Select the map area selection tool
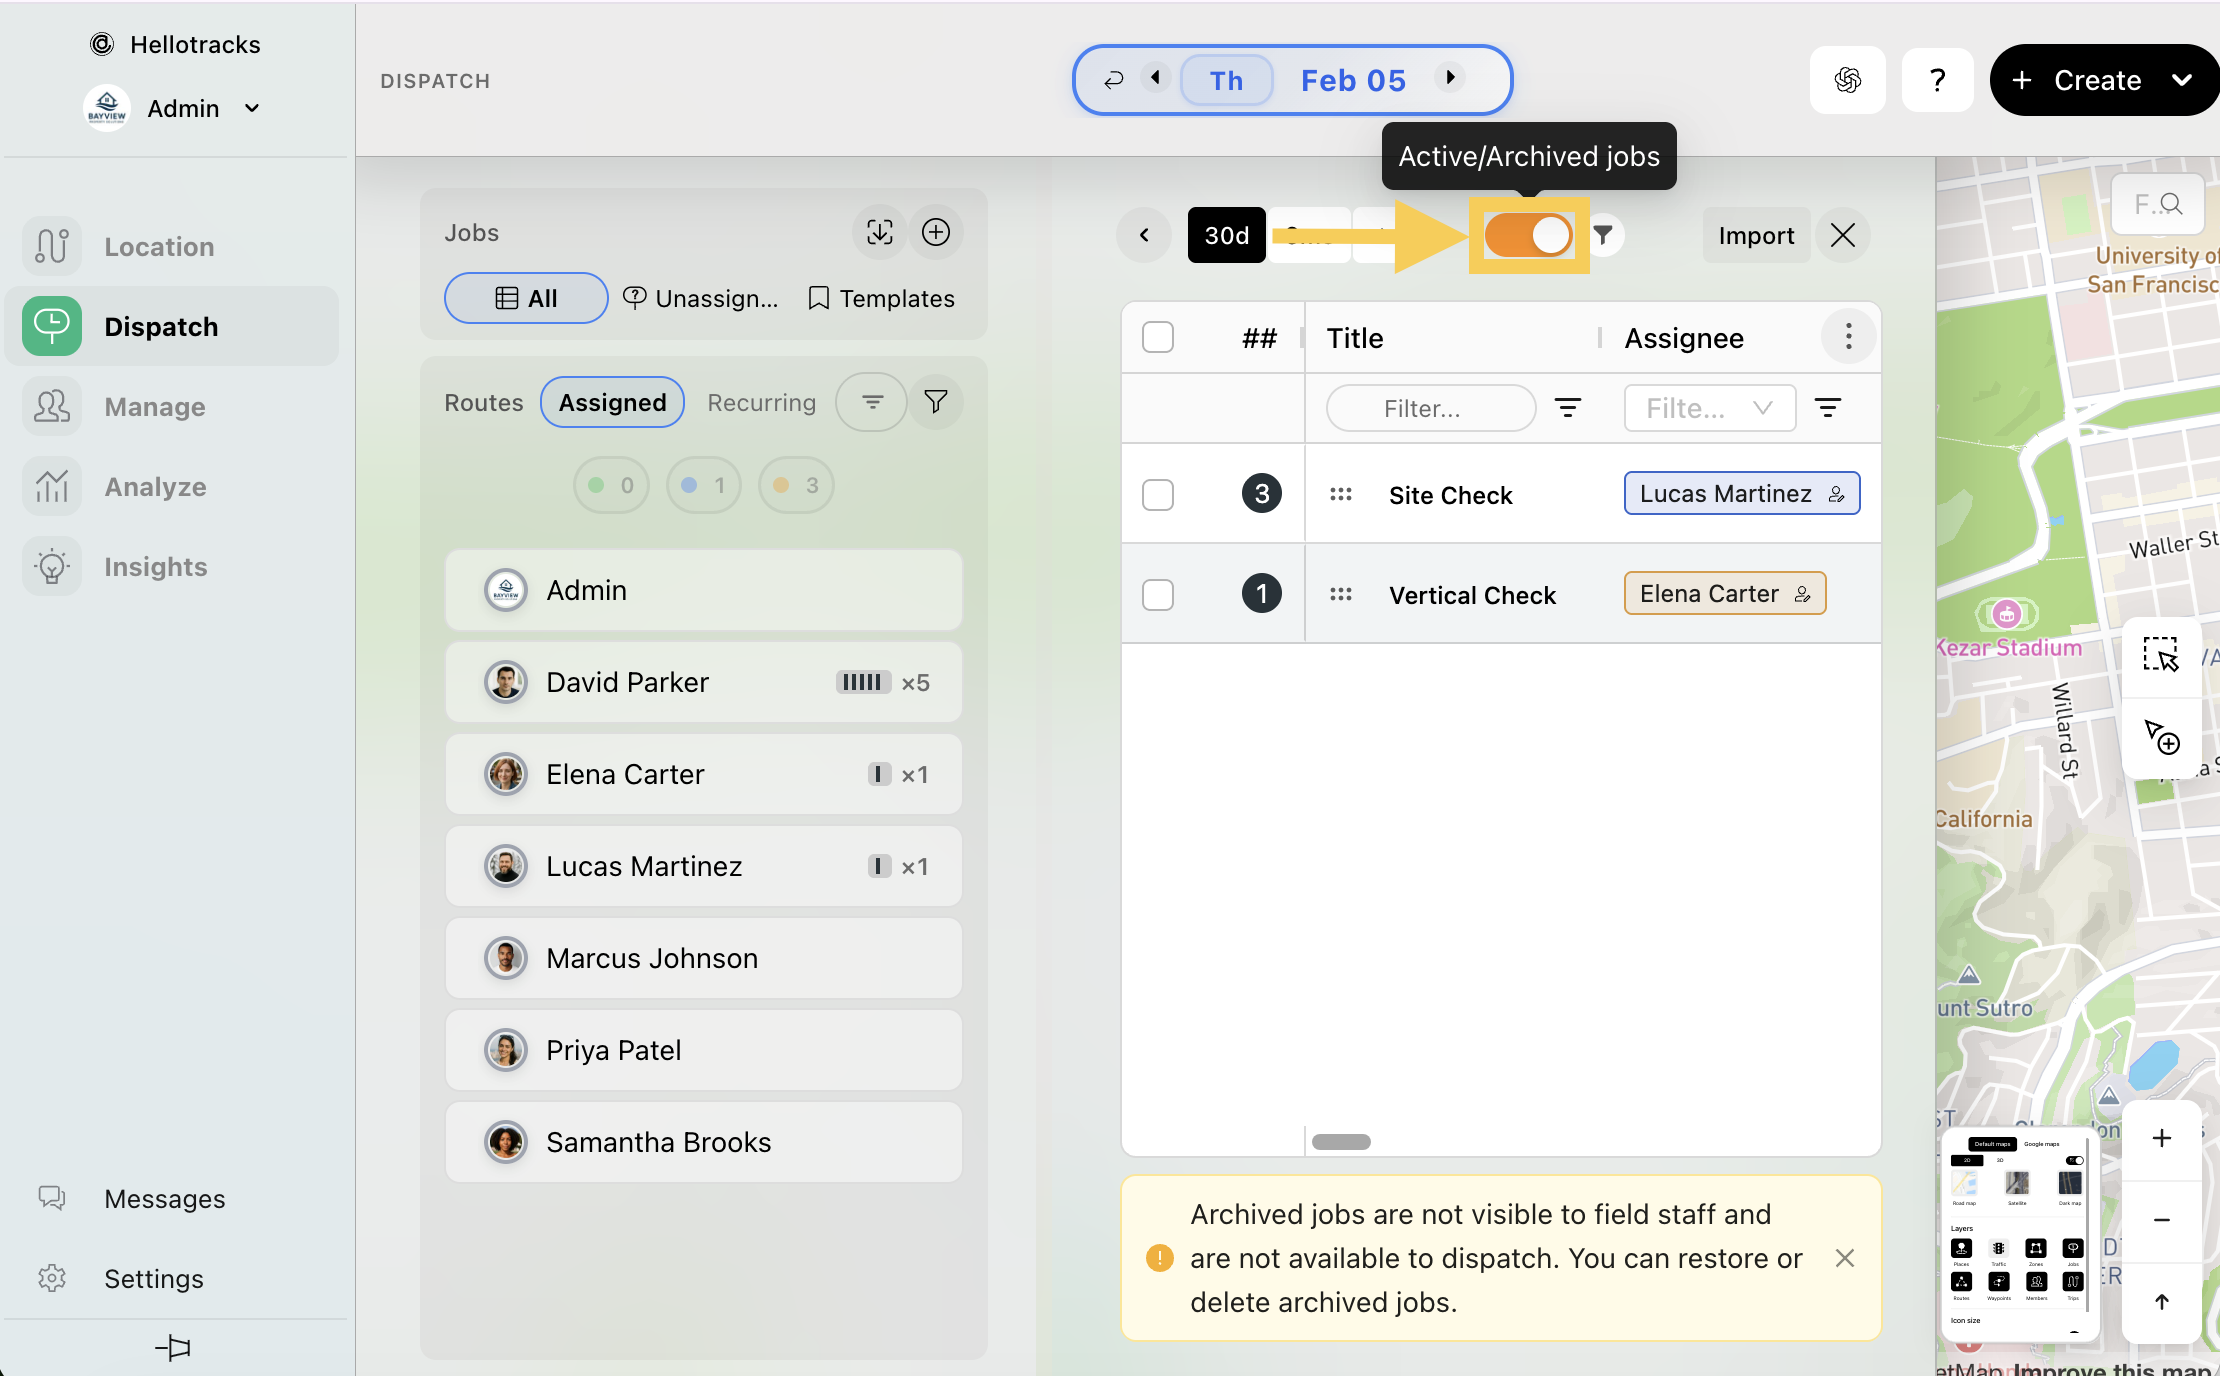Image resolution: width=2220 pixels, height=1376 pixels. click(x=2160, y=656)
